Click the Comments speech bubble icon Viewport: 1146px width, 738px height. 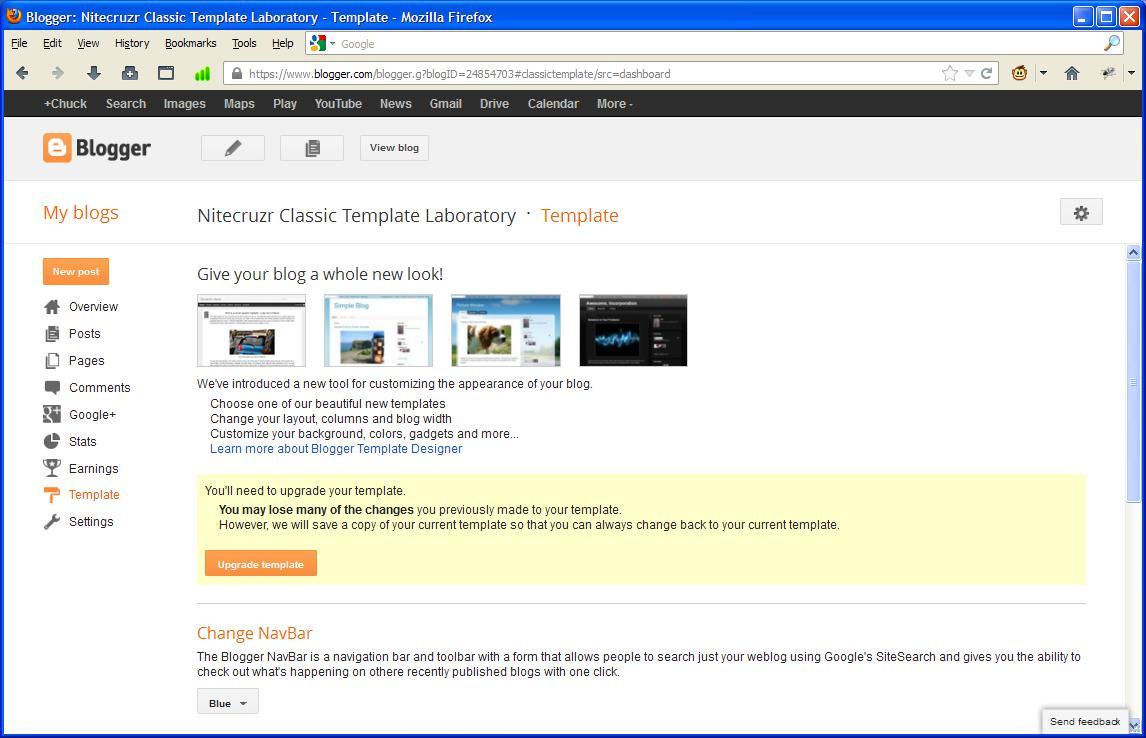[x=52, y=387]
